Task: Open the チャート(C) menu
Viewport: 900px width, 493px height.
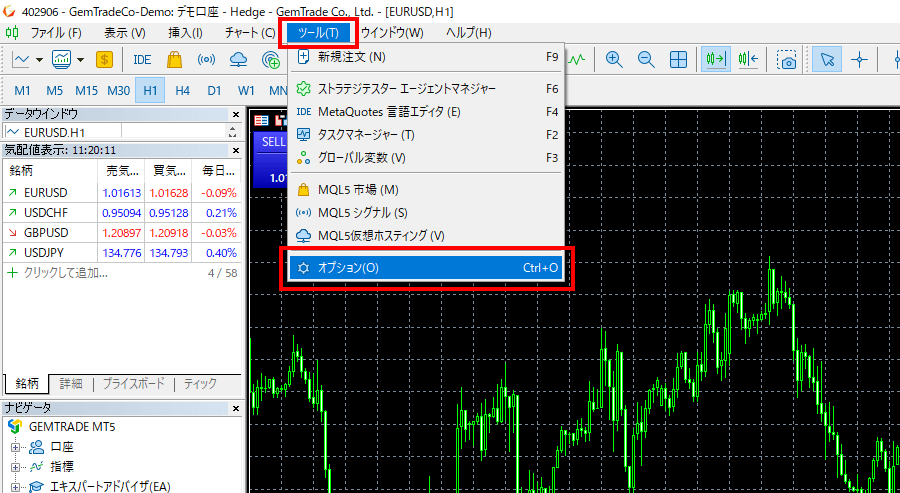Action: pyautogui.click(x=250, y=33)
